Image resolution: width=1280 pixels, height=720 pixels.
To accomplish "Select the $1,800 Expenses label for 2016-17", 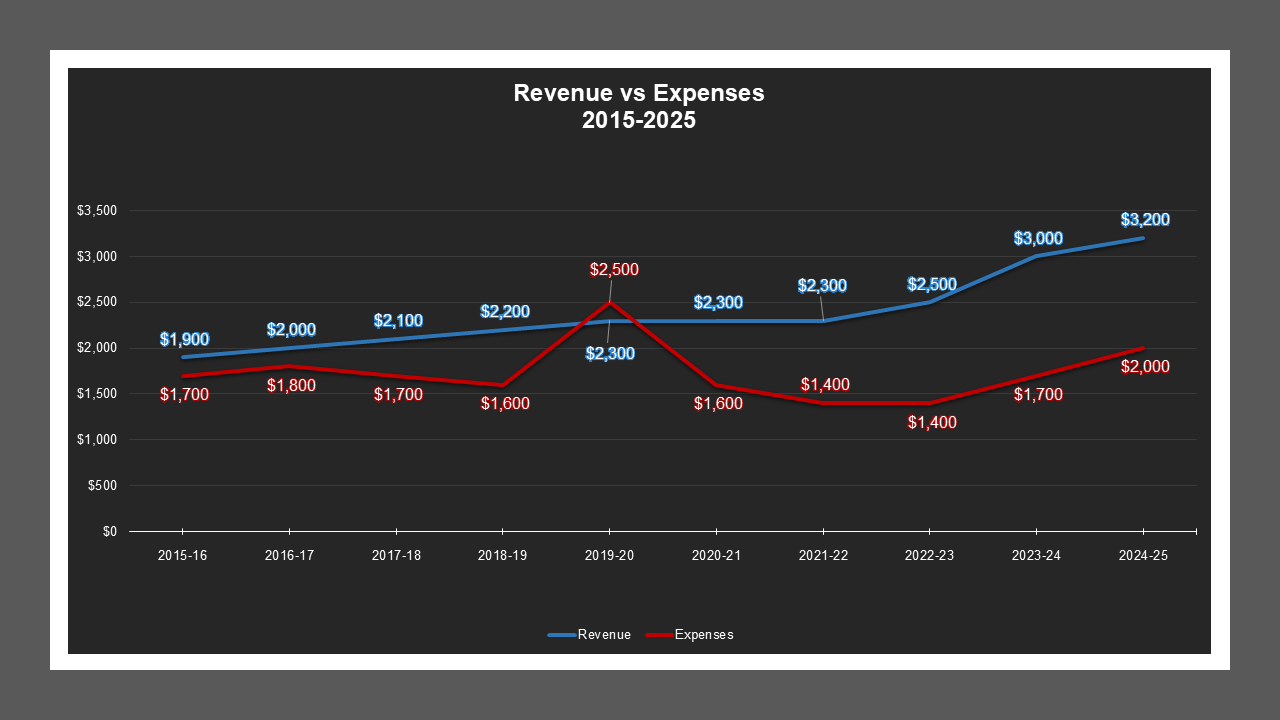I will point(291,384).
